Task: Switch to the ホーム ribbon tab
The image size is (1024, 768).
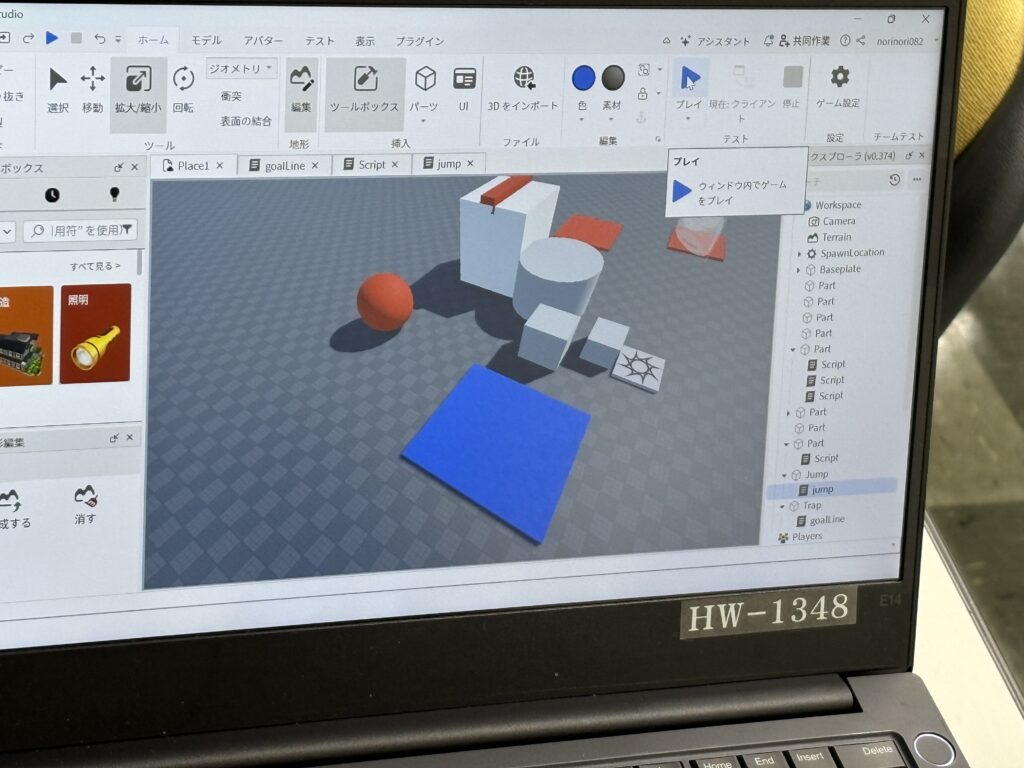Action: point(153,40)
